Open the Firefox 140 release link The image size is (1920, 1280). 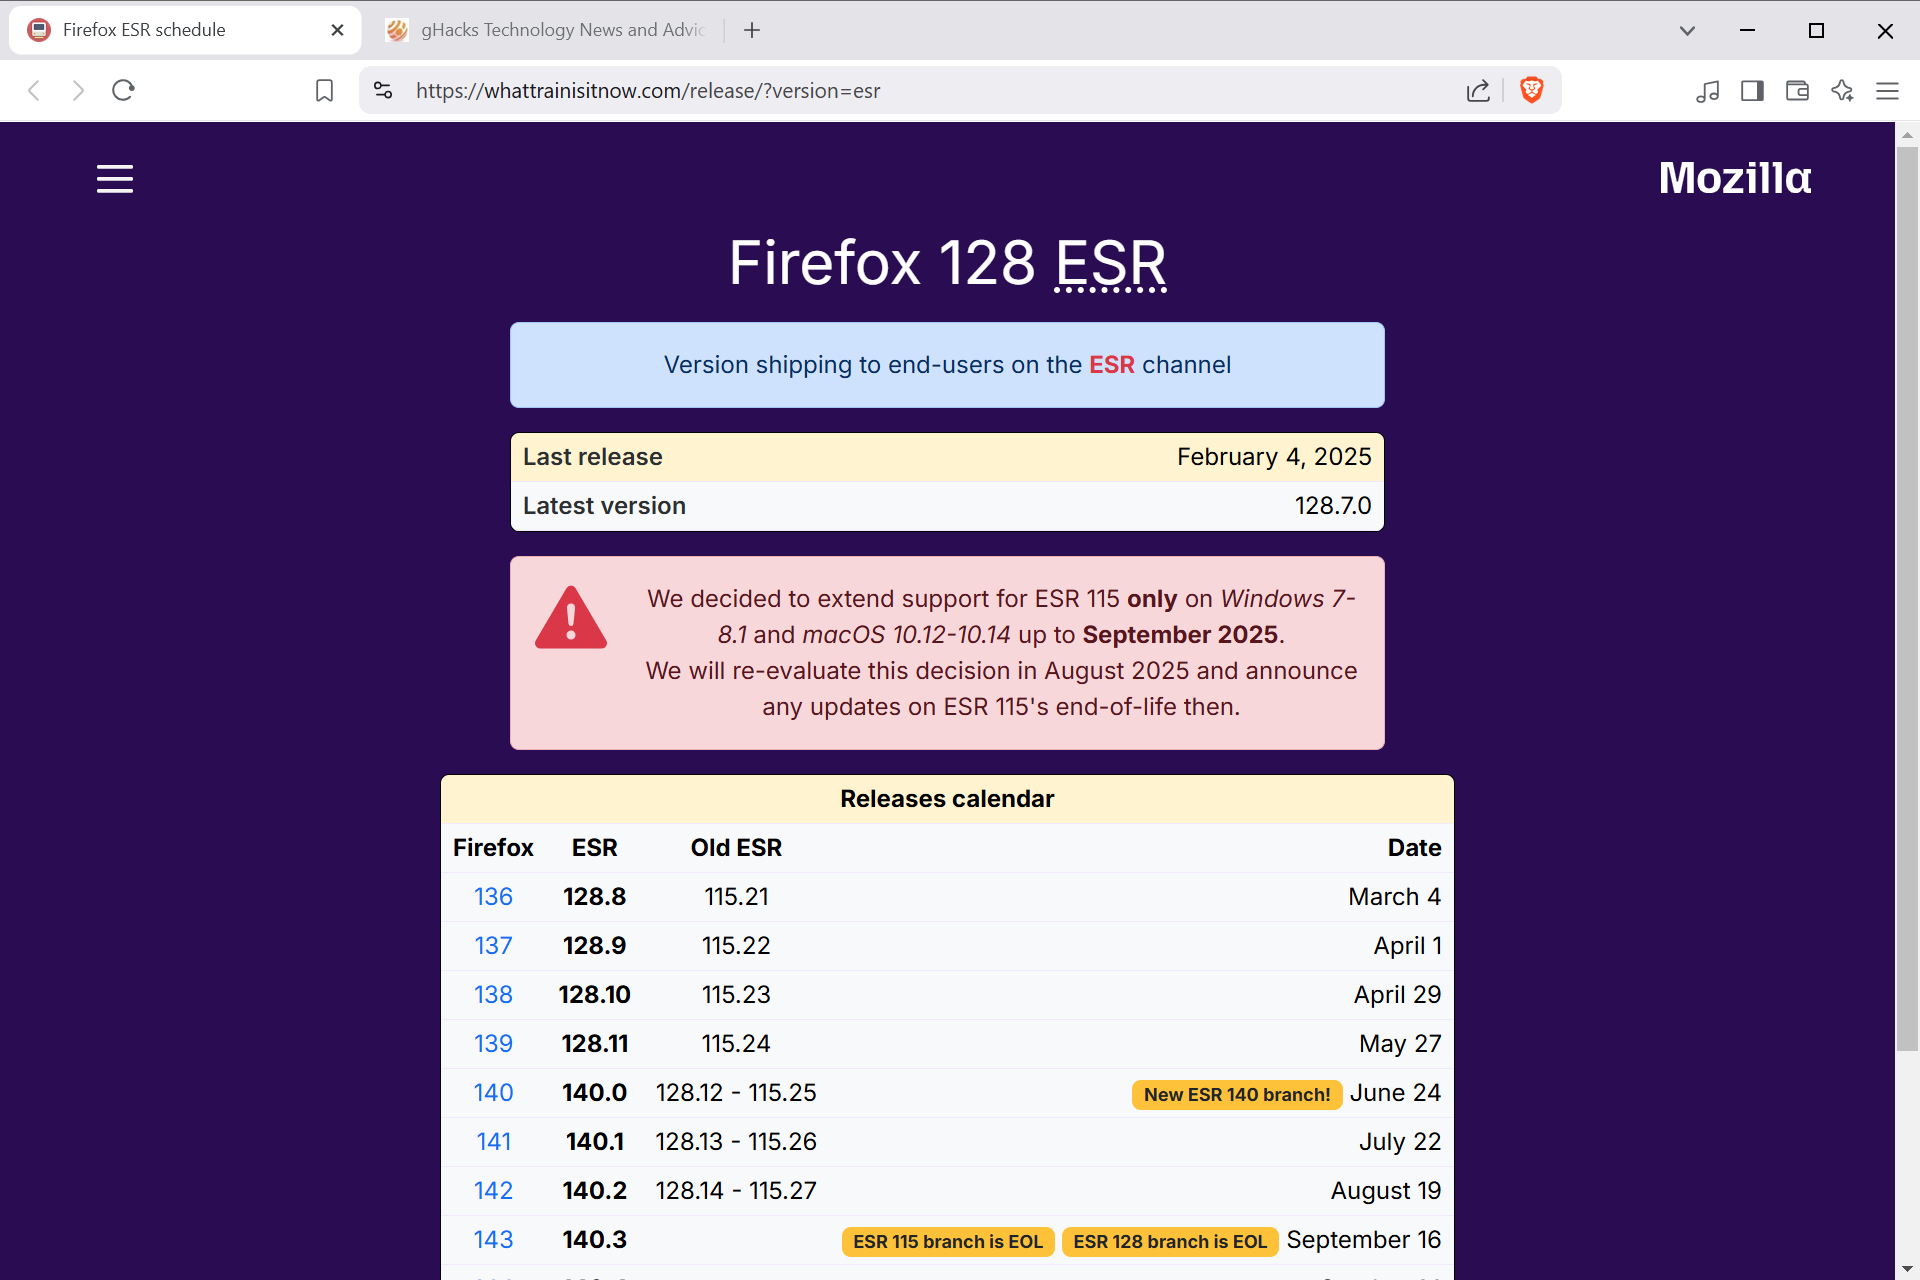493,1092
